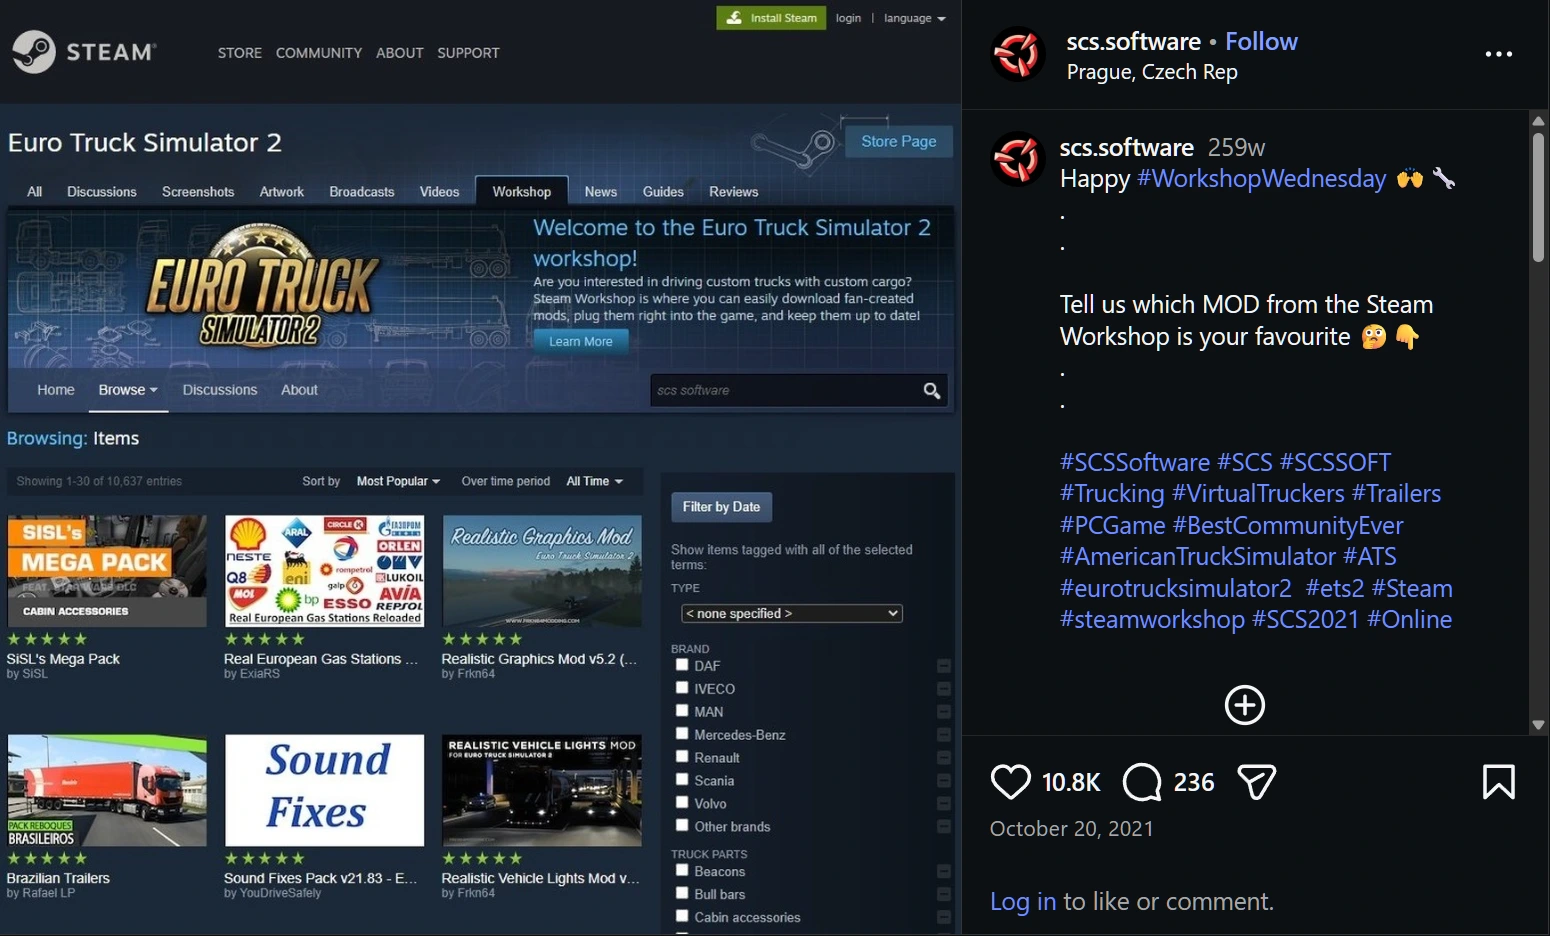
Task: Open Most Popular sort dropdown
Action: [398, 481]
